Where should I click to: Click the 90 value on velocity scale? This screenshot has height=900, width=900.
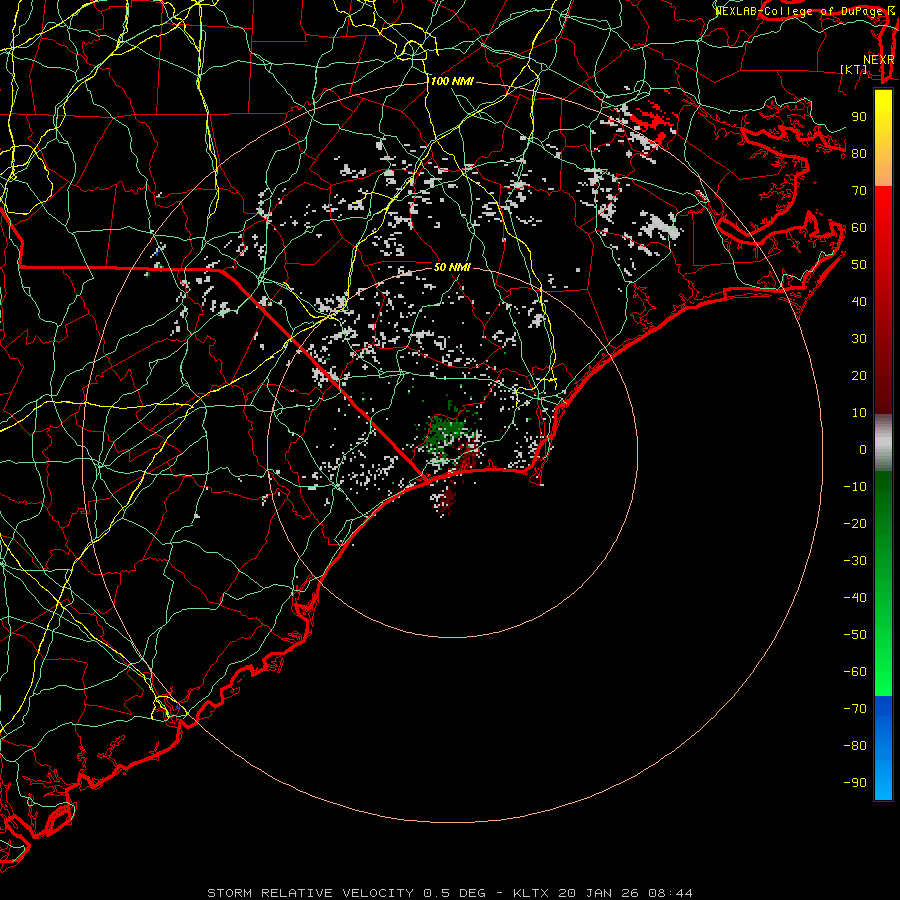[859, 117]
